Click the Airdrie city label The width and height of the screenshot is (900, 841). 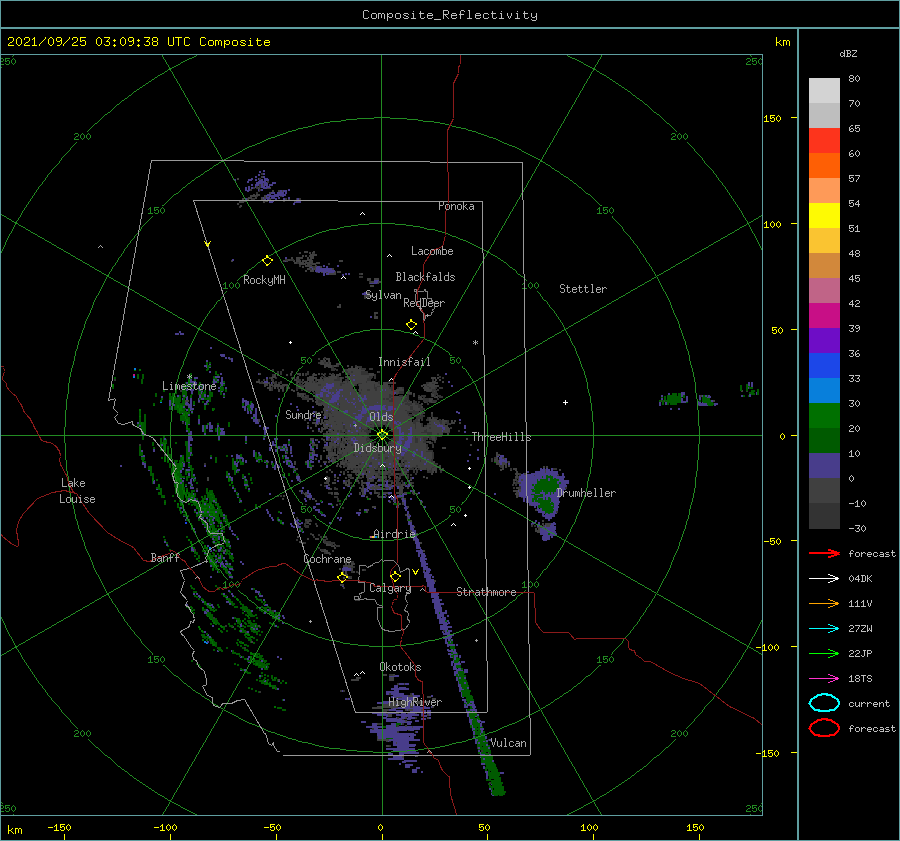394,534
